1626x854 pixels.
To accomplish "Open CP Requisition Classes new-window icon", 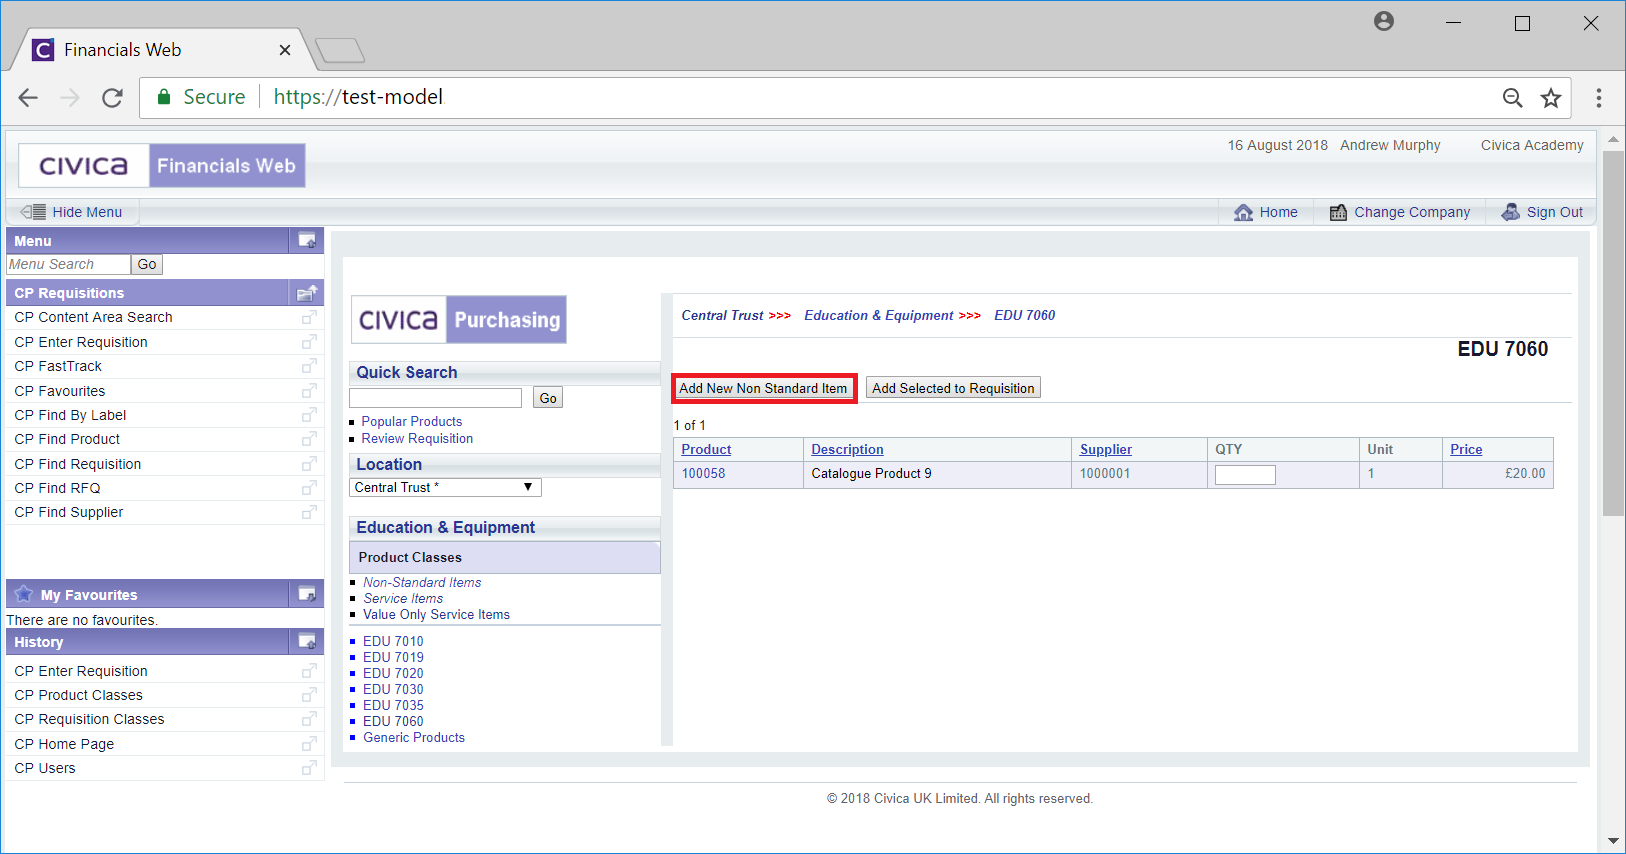I will [x=309, y=719].
